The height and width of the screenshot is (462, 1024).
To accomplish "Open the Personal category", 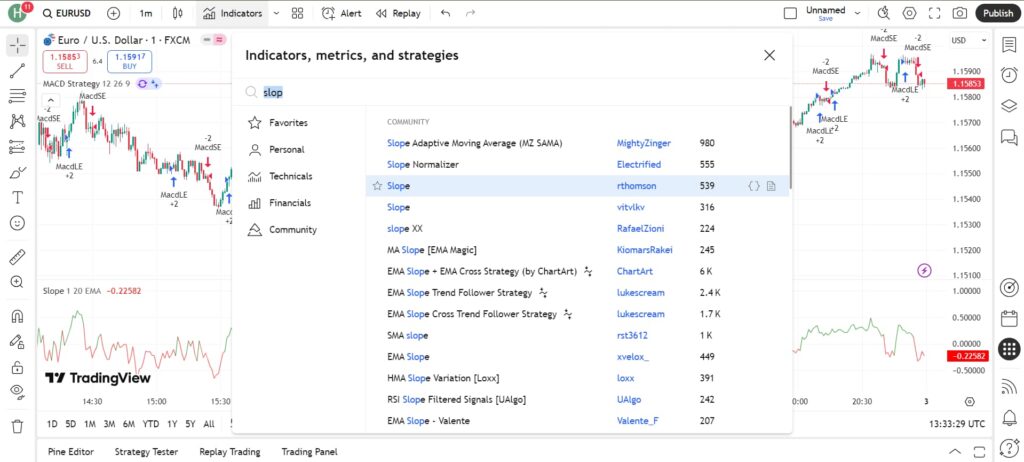I will 298,150.
